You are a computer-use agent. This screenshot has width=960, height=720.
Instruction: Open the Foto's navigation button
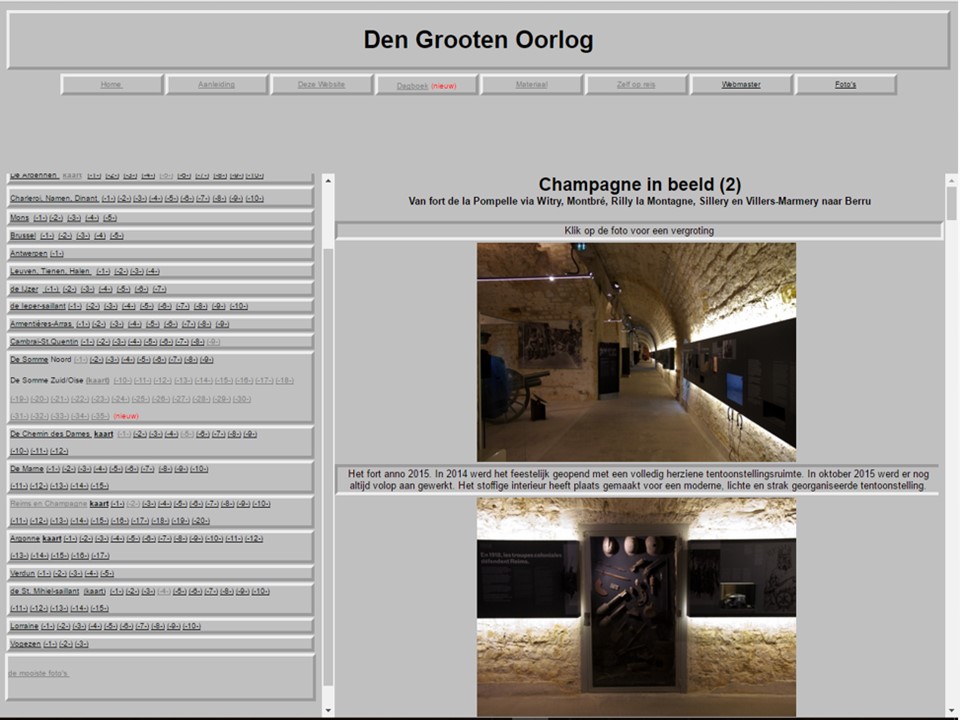point(846,84)
